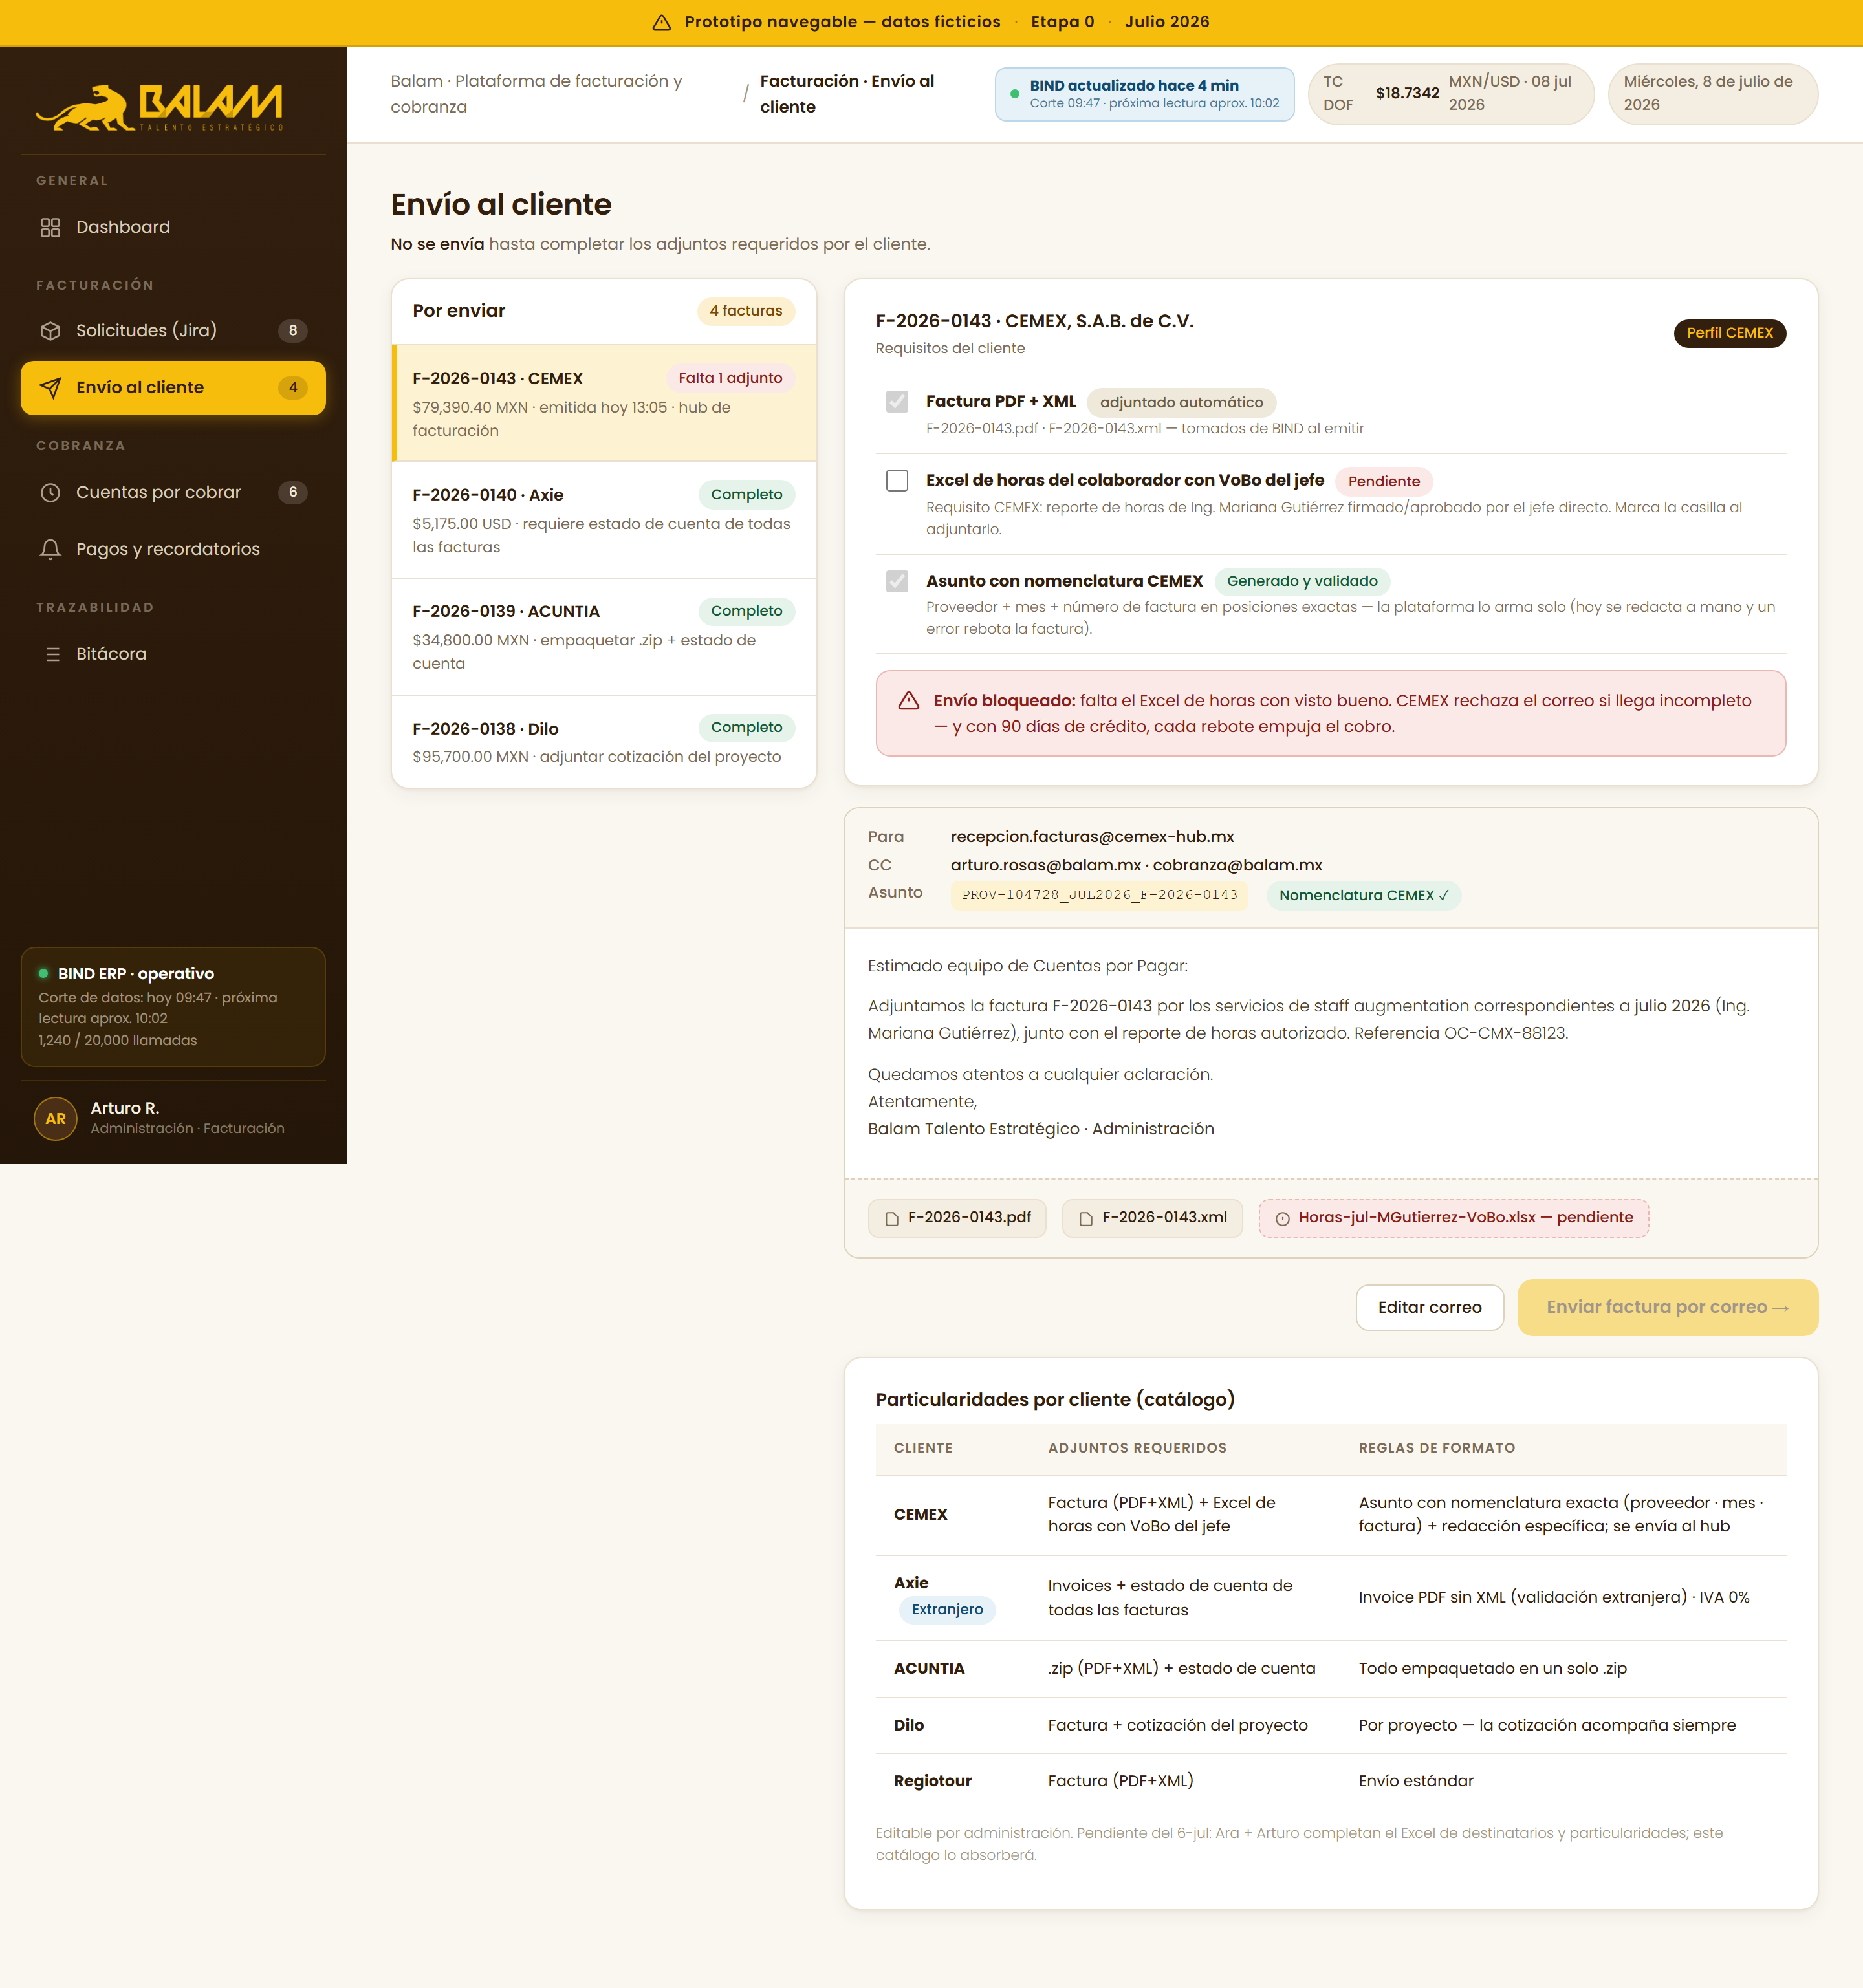Click the pending Horas-jul-MGutierrez-VoBo.xlsx attachment
The height and width of the screenshot is (1988, 1863).
(1453, 1218)
